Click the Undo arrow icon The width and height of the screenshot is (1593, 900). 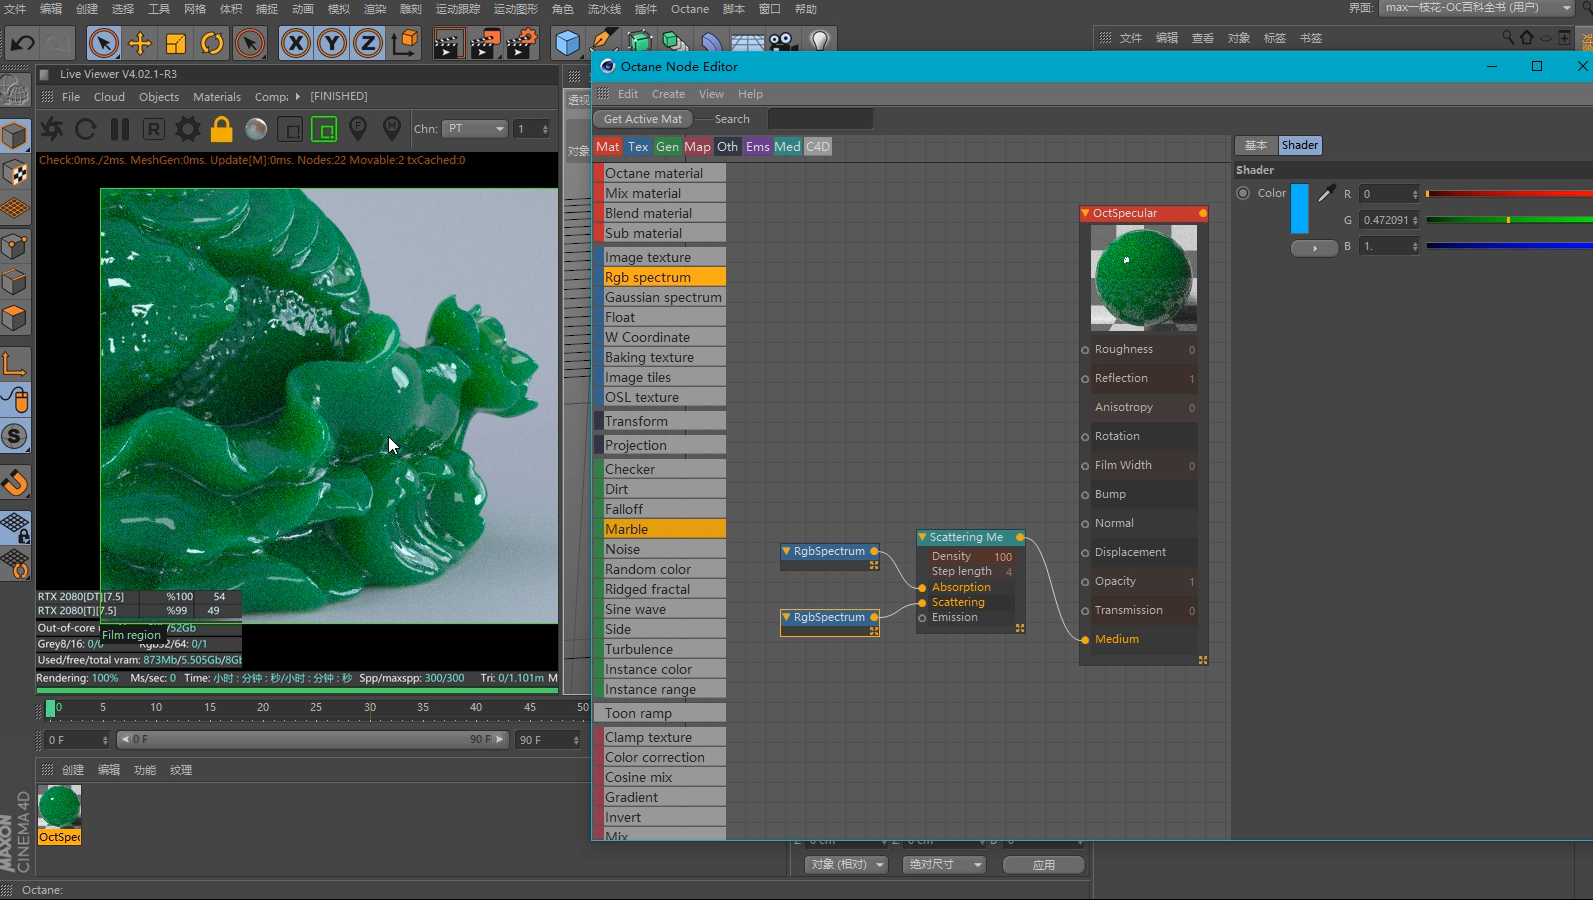pyautogui.click(x=22, y=43)
